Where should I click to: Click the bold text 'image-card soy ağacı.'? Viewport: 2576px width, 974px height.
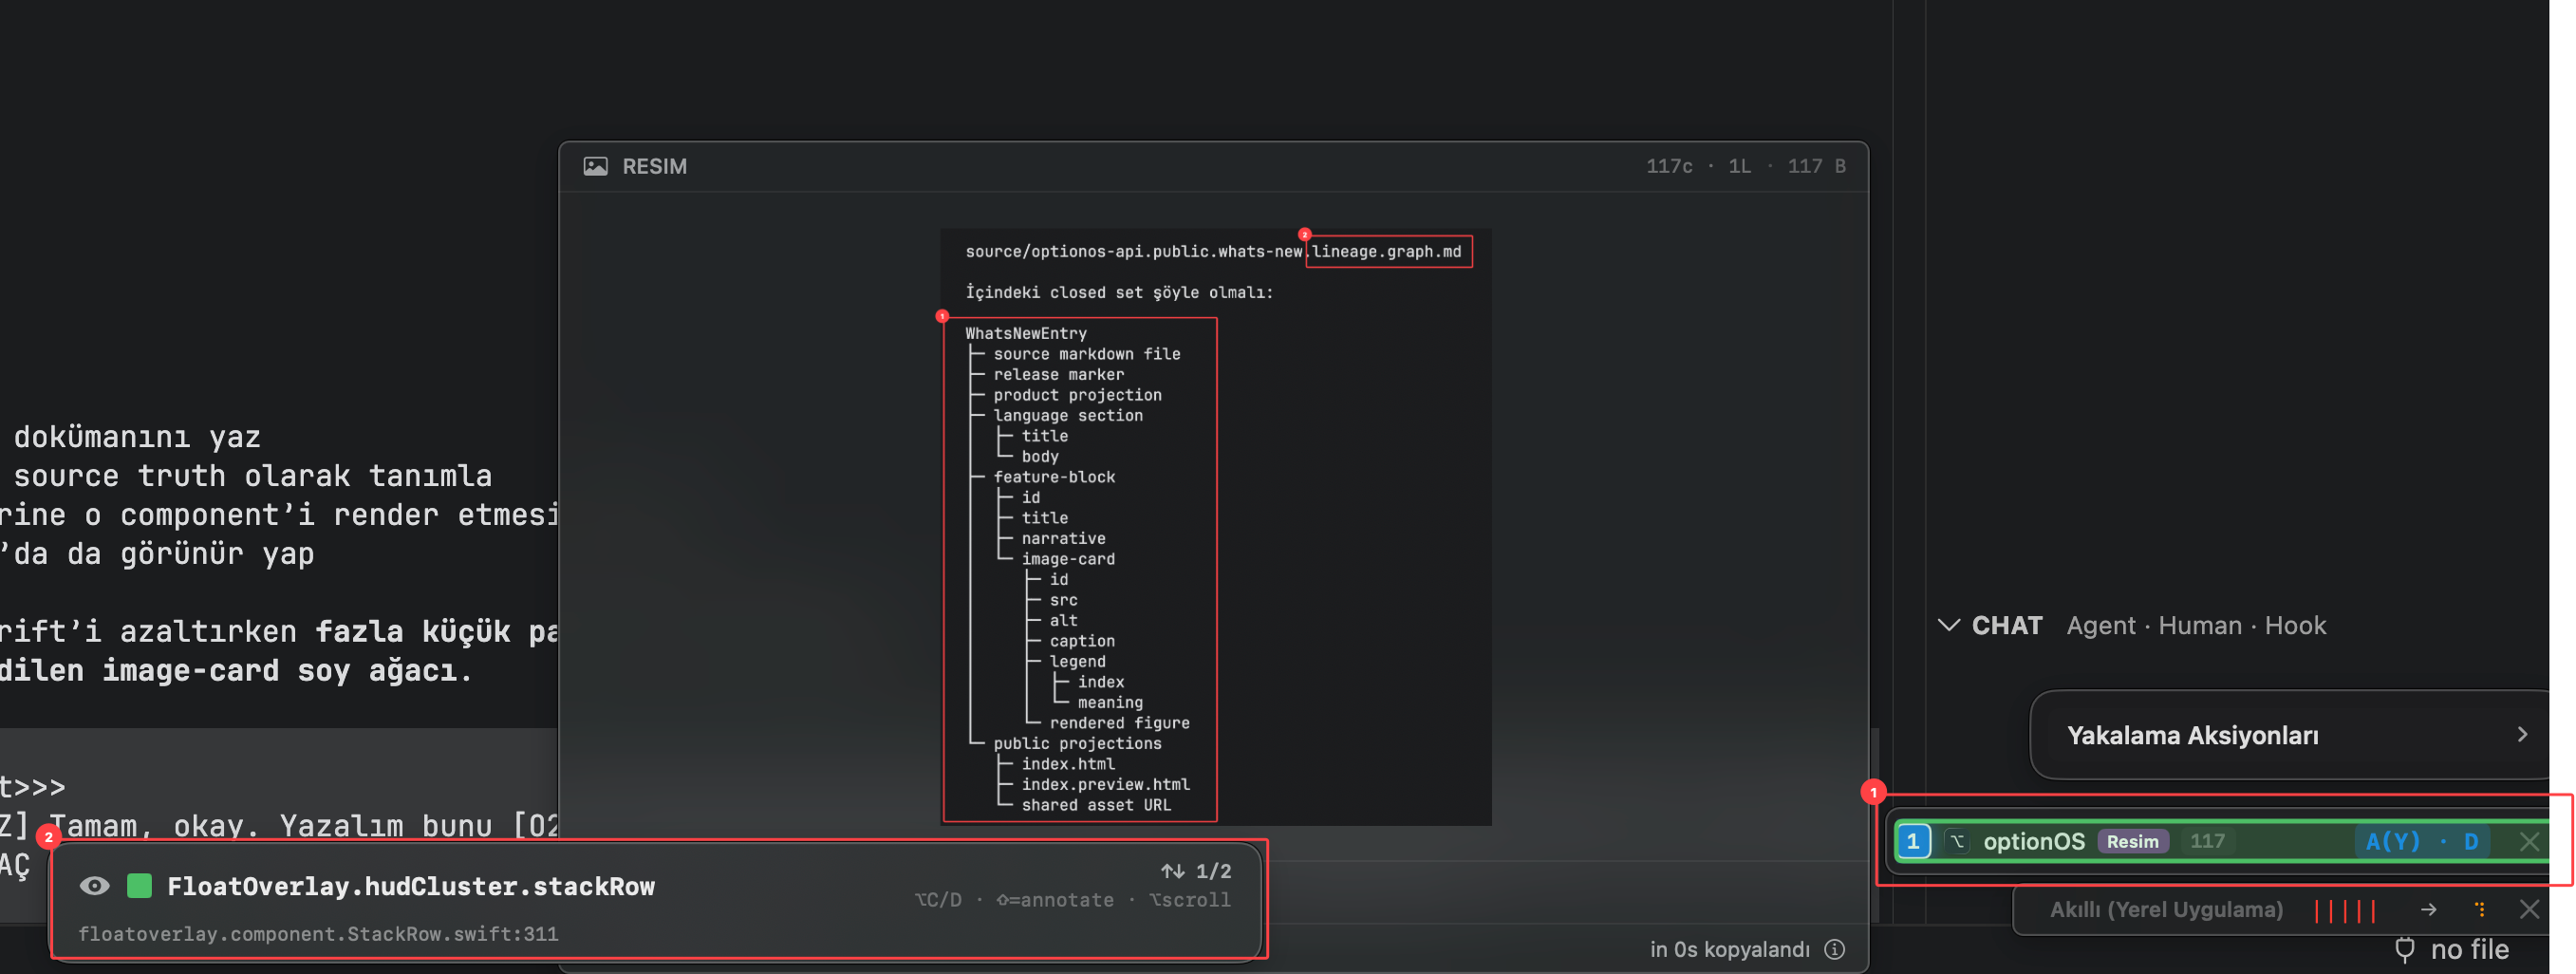(286, 670)
